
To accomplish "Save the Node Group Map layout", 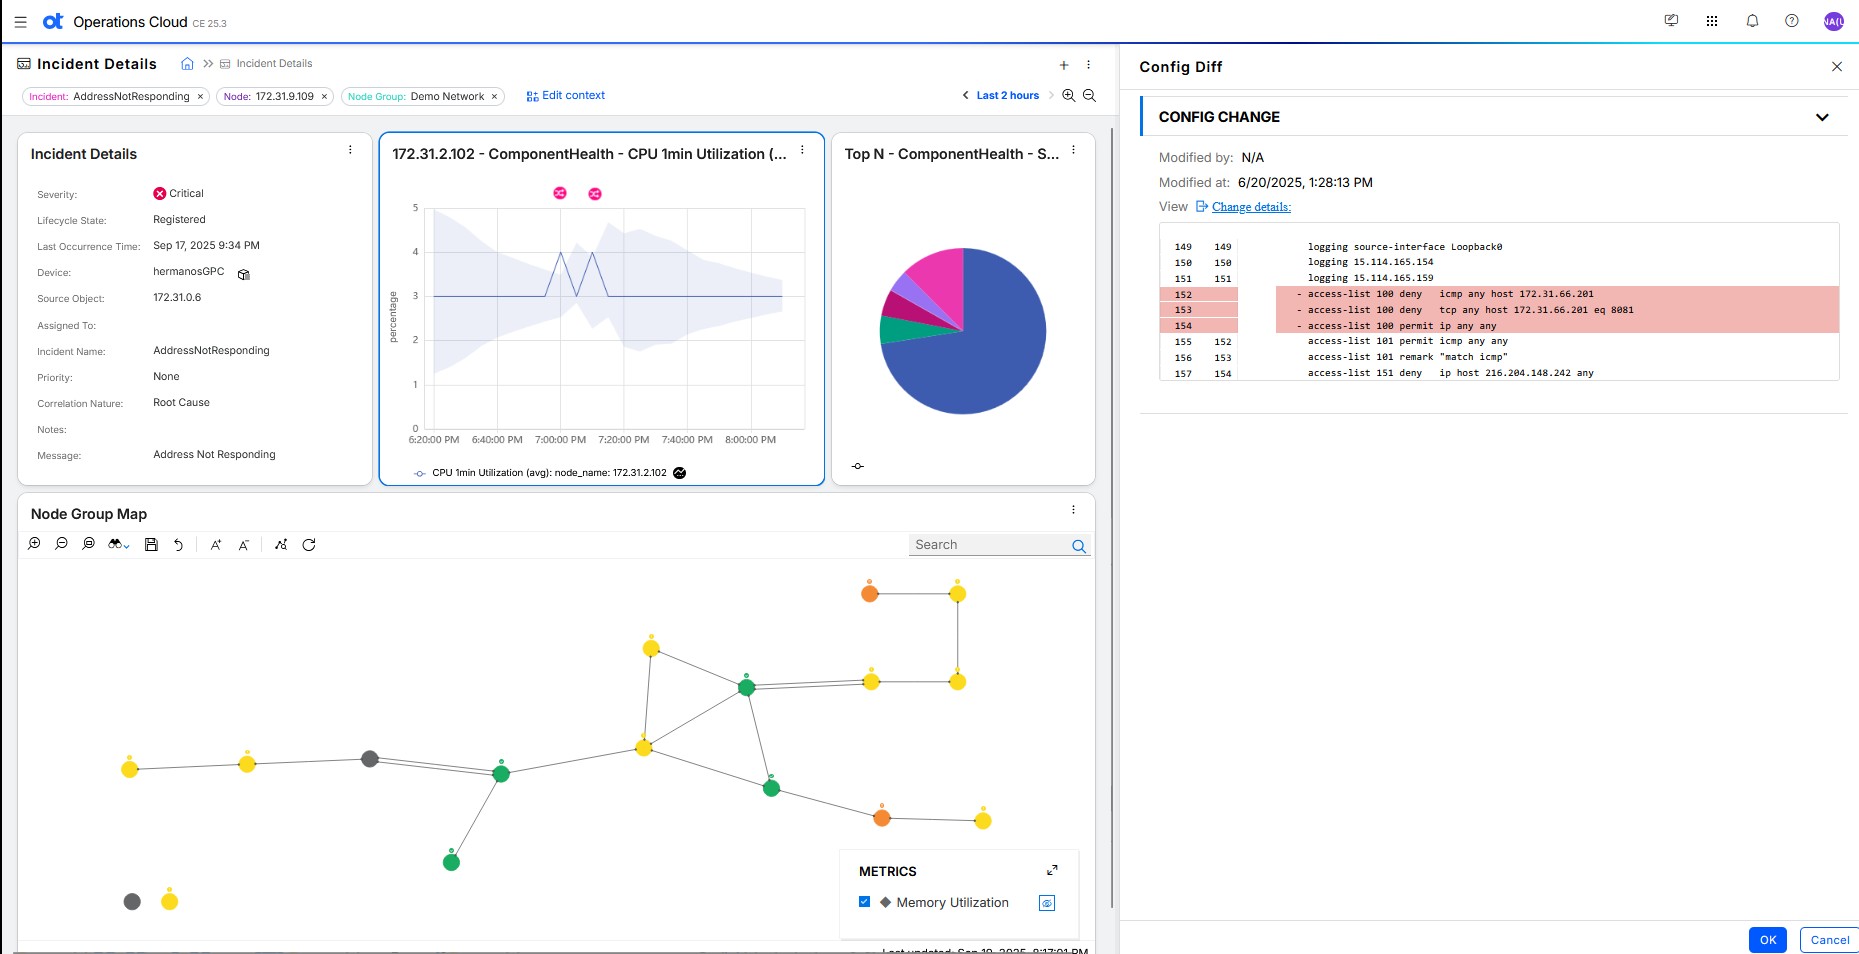I will 151,545.
